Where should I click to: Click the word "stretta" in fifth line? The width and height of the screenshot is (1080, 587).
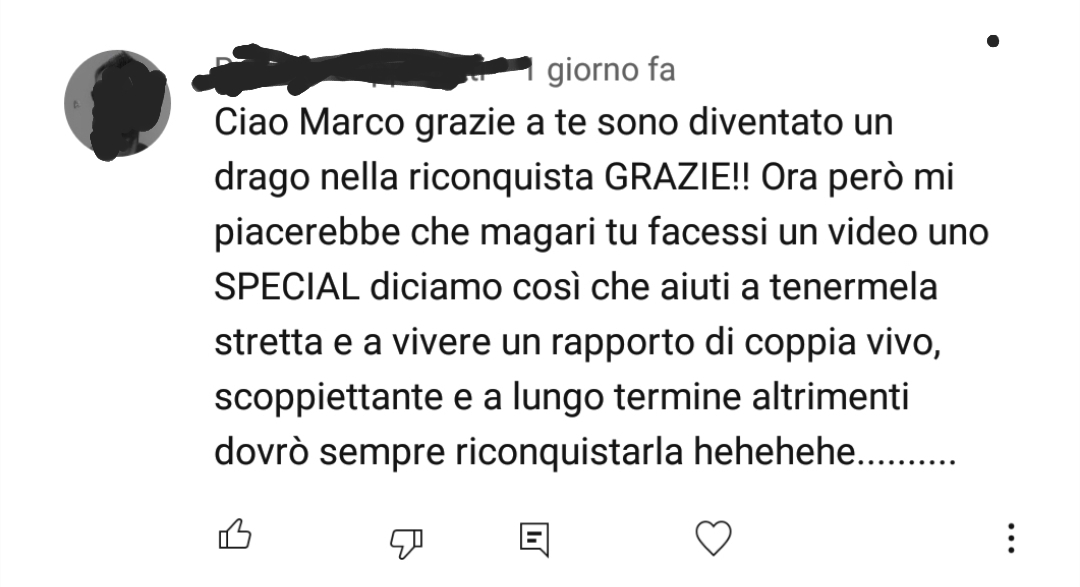(269, 342)
